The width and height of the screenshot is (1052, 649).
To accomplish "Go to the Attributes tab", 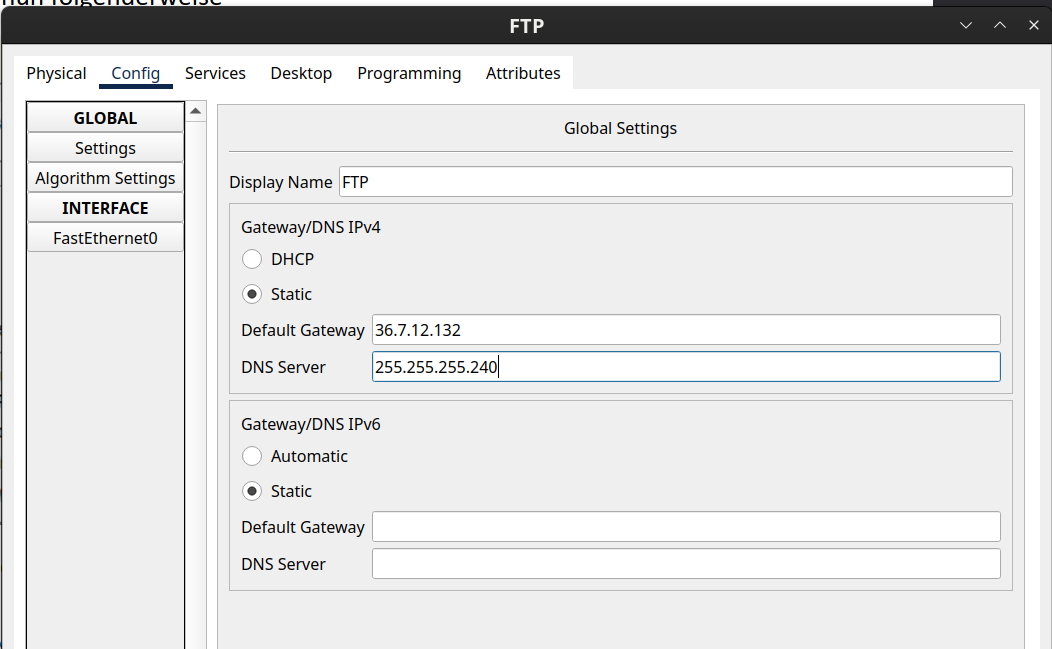I will [x=523, y=73].
